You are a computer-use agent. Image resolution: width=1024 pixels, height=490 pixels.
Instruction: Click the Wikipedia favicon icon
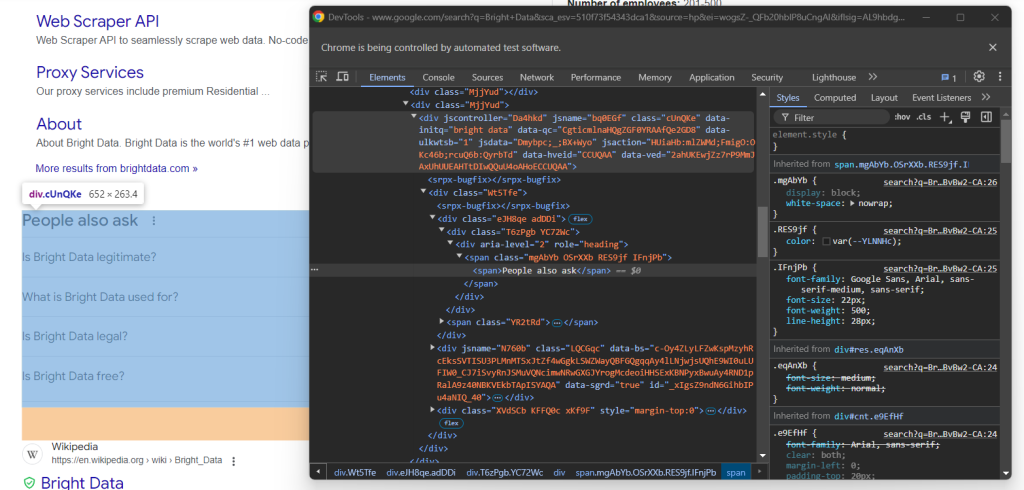click(x=33, y=453)
